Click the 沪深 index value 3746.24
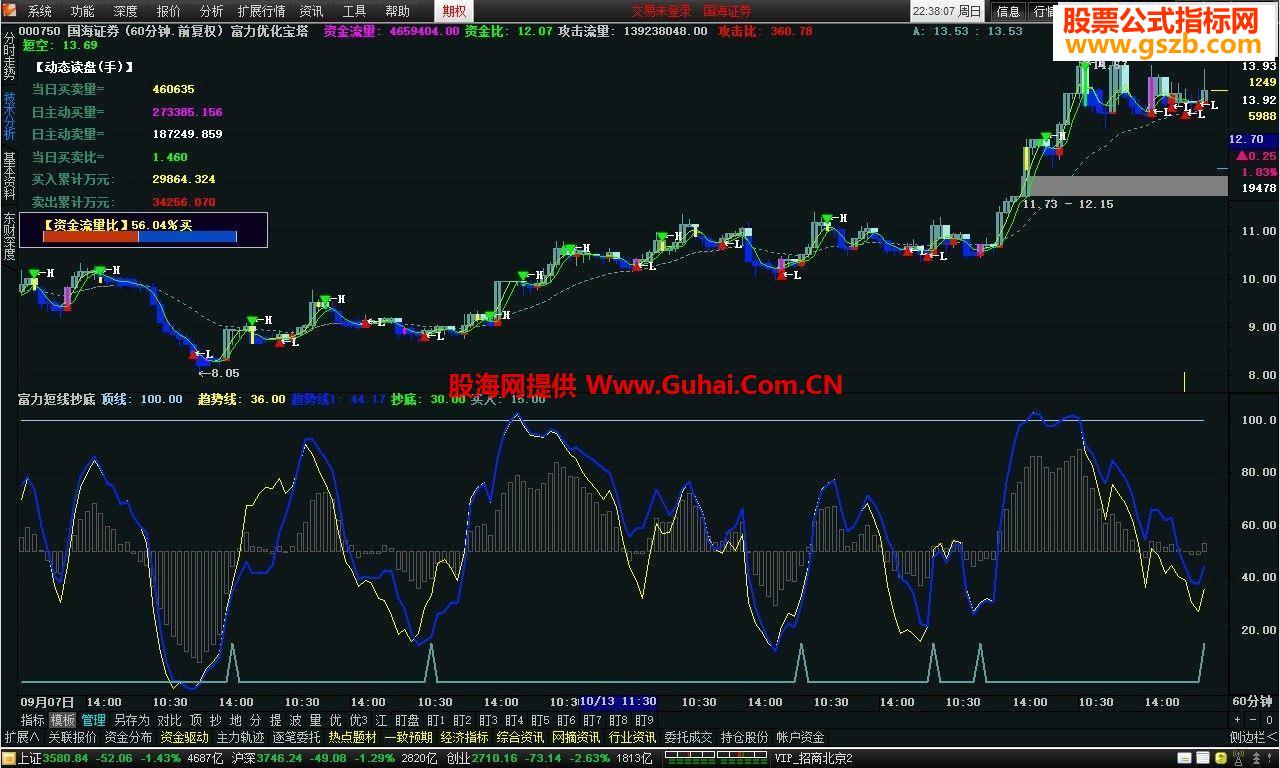This screenshot has width=1280, height=768. pyautogui.click(x=279, y=759)
